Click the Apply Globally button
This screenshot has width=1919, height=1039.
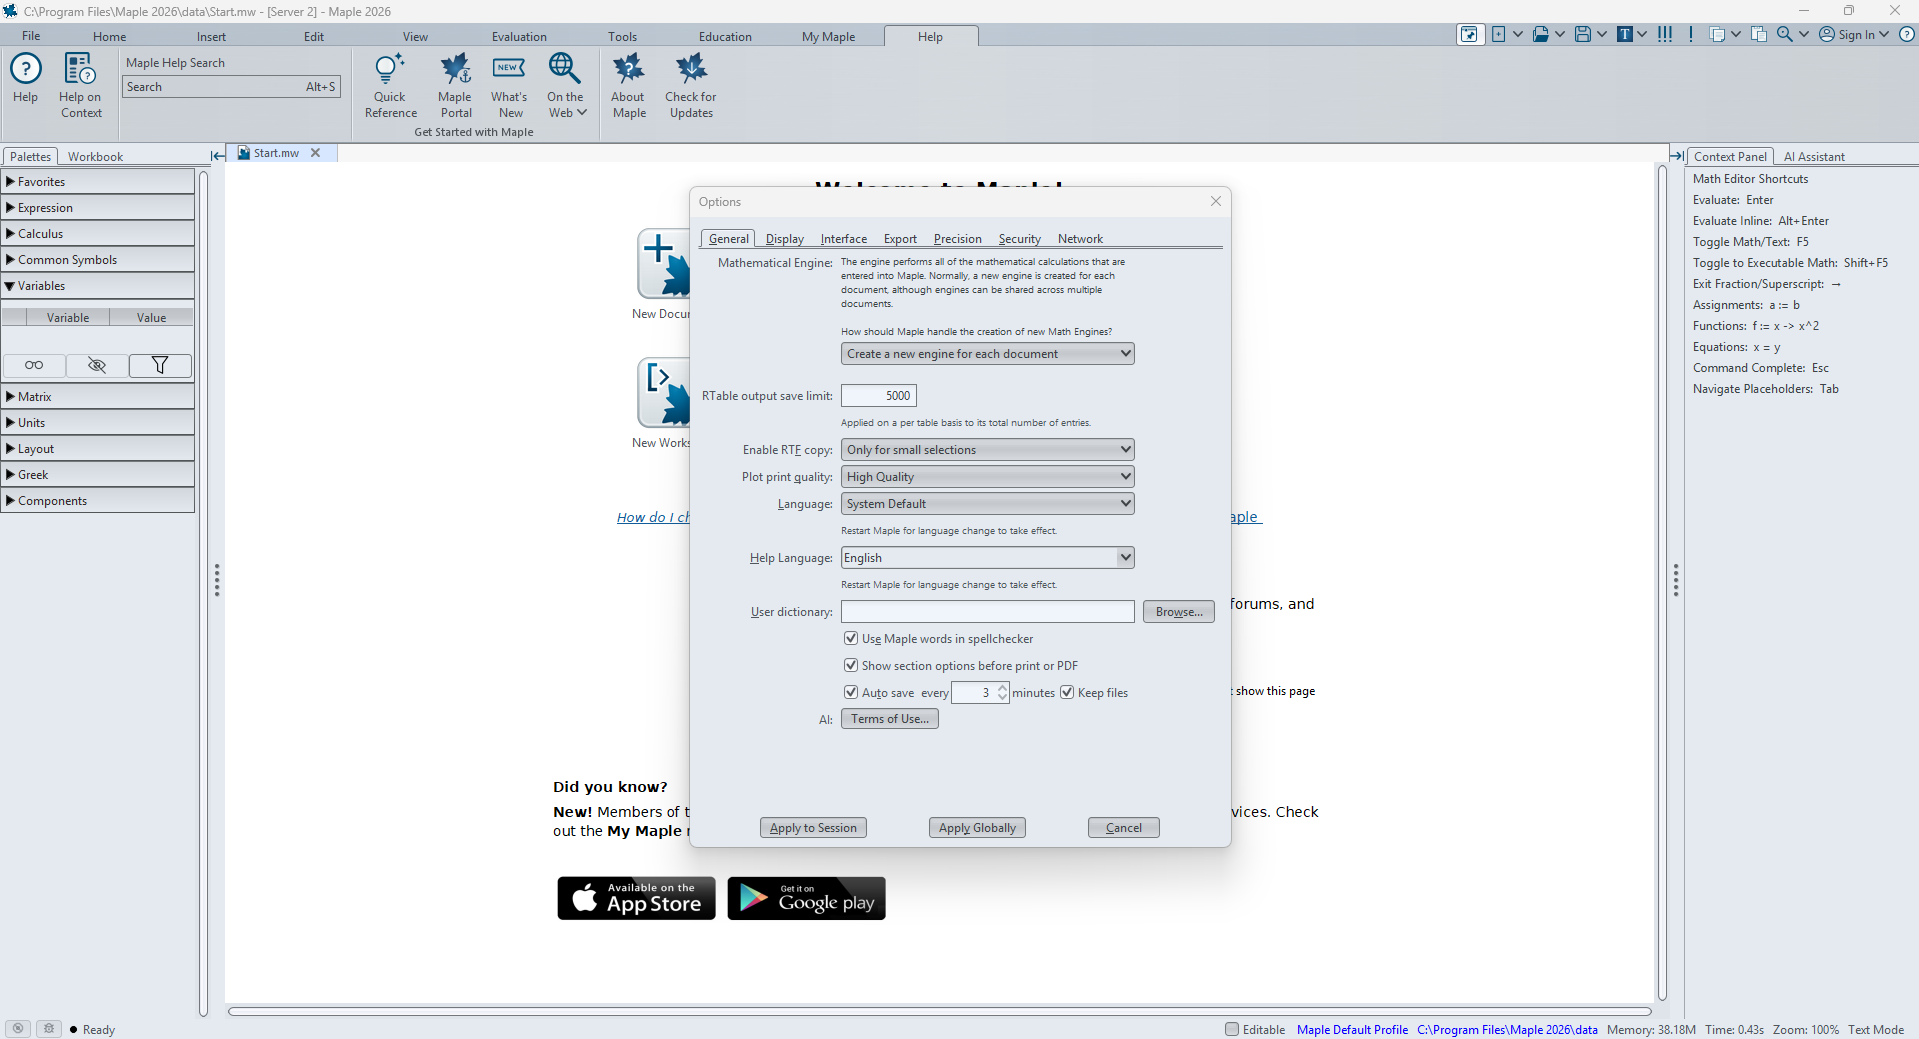point(977,828)
